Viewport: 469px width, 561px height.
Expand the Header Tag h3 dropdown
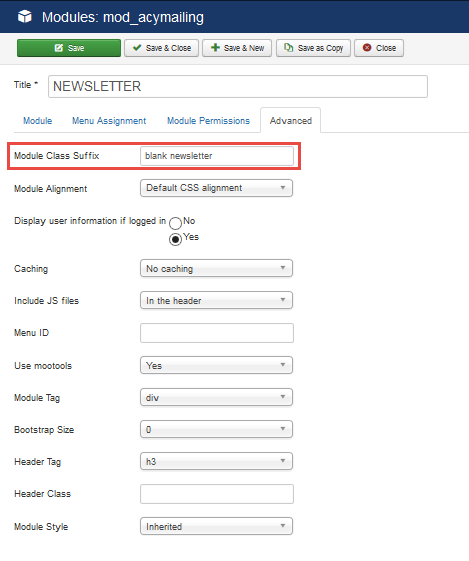[216, 461]
